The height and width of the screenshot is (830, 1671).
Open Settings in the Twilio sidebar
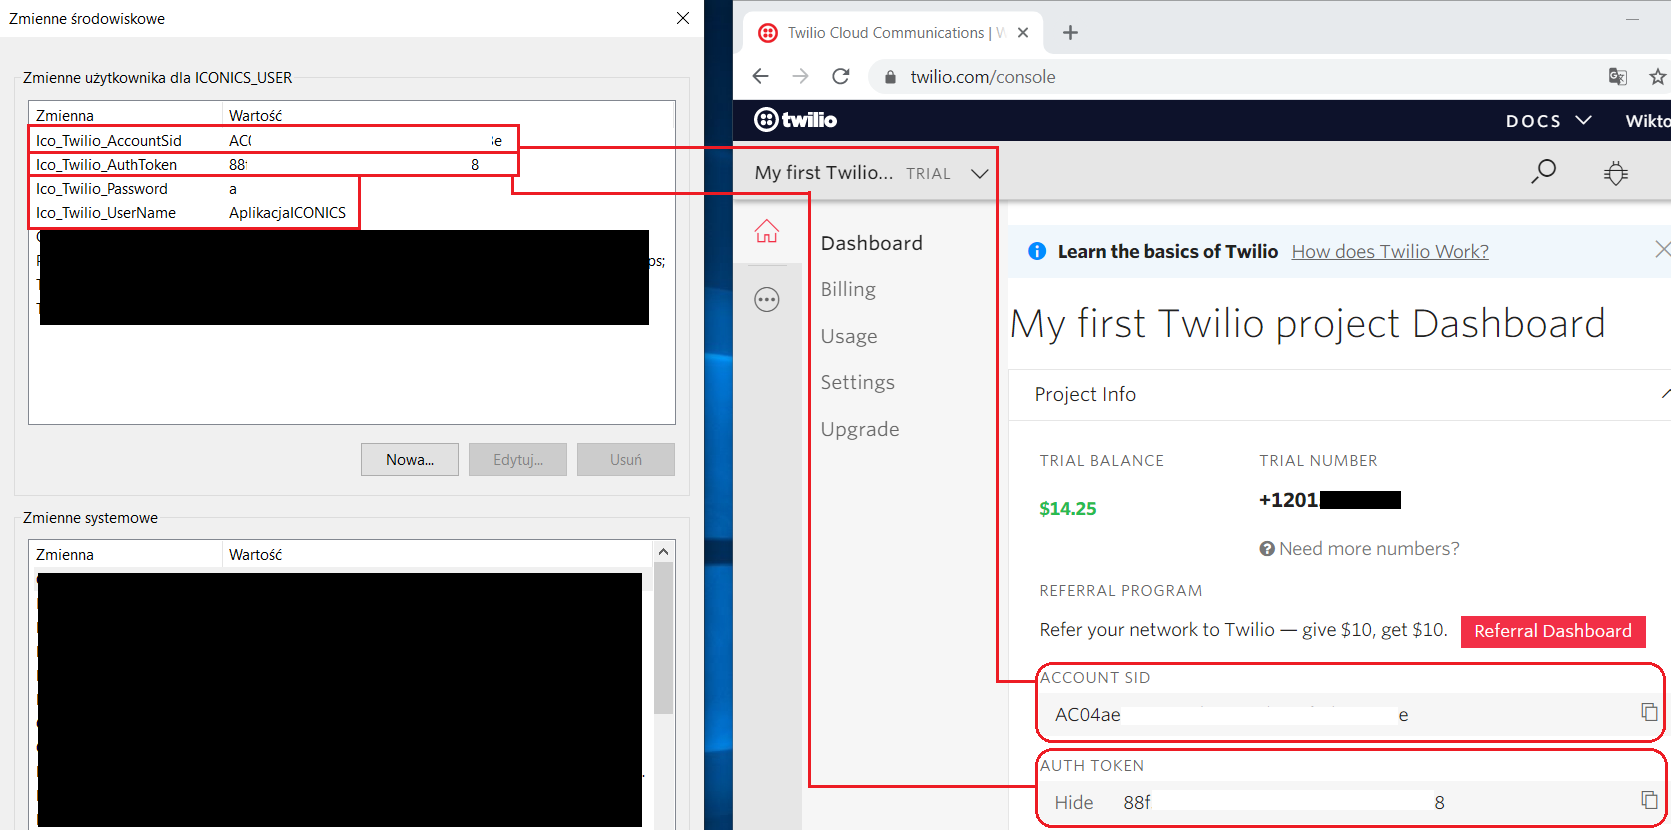pos(857,382)
